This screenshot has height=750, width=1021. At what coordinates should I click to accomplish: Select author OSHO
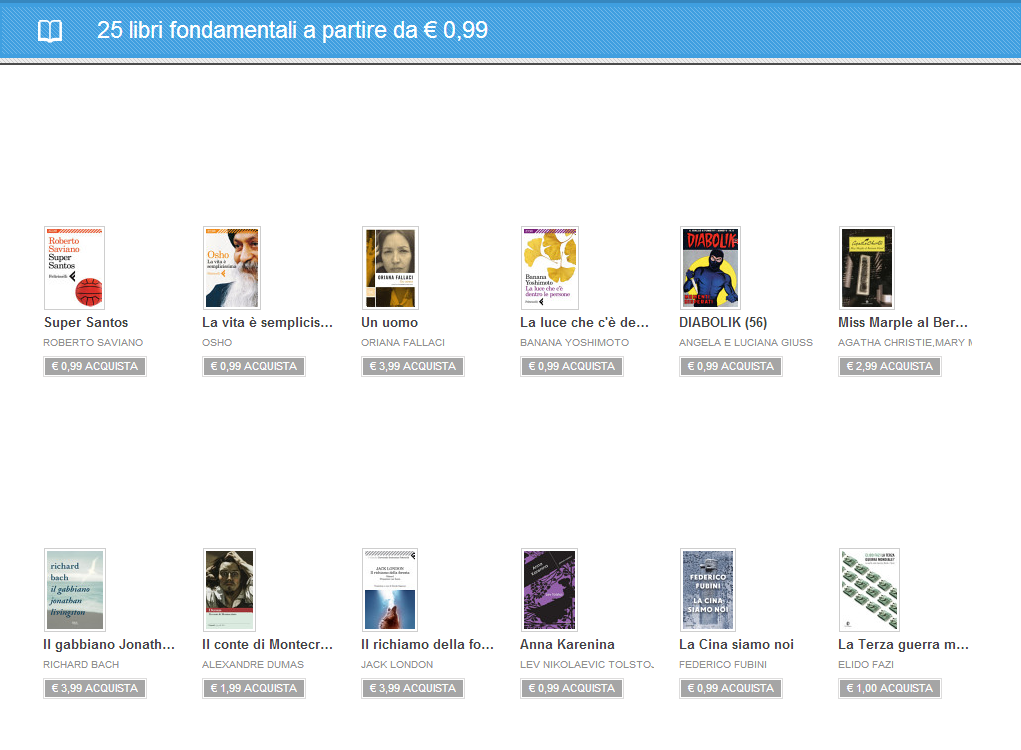(x=217, y=342)
